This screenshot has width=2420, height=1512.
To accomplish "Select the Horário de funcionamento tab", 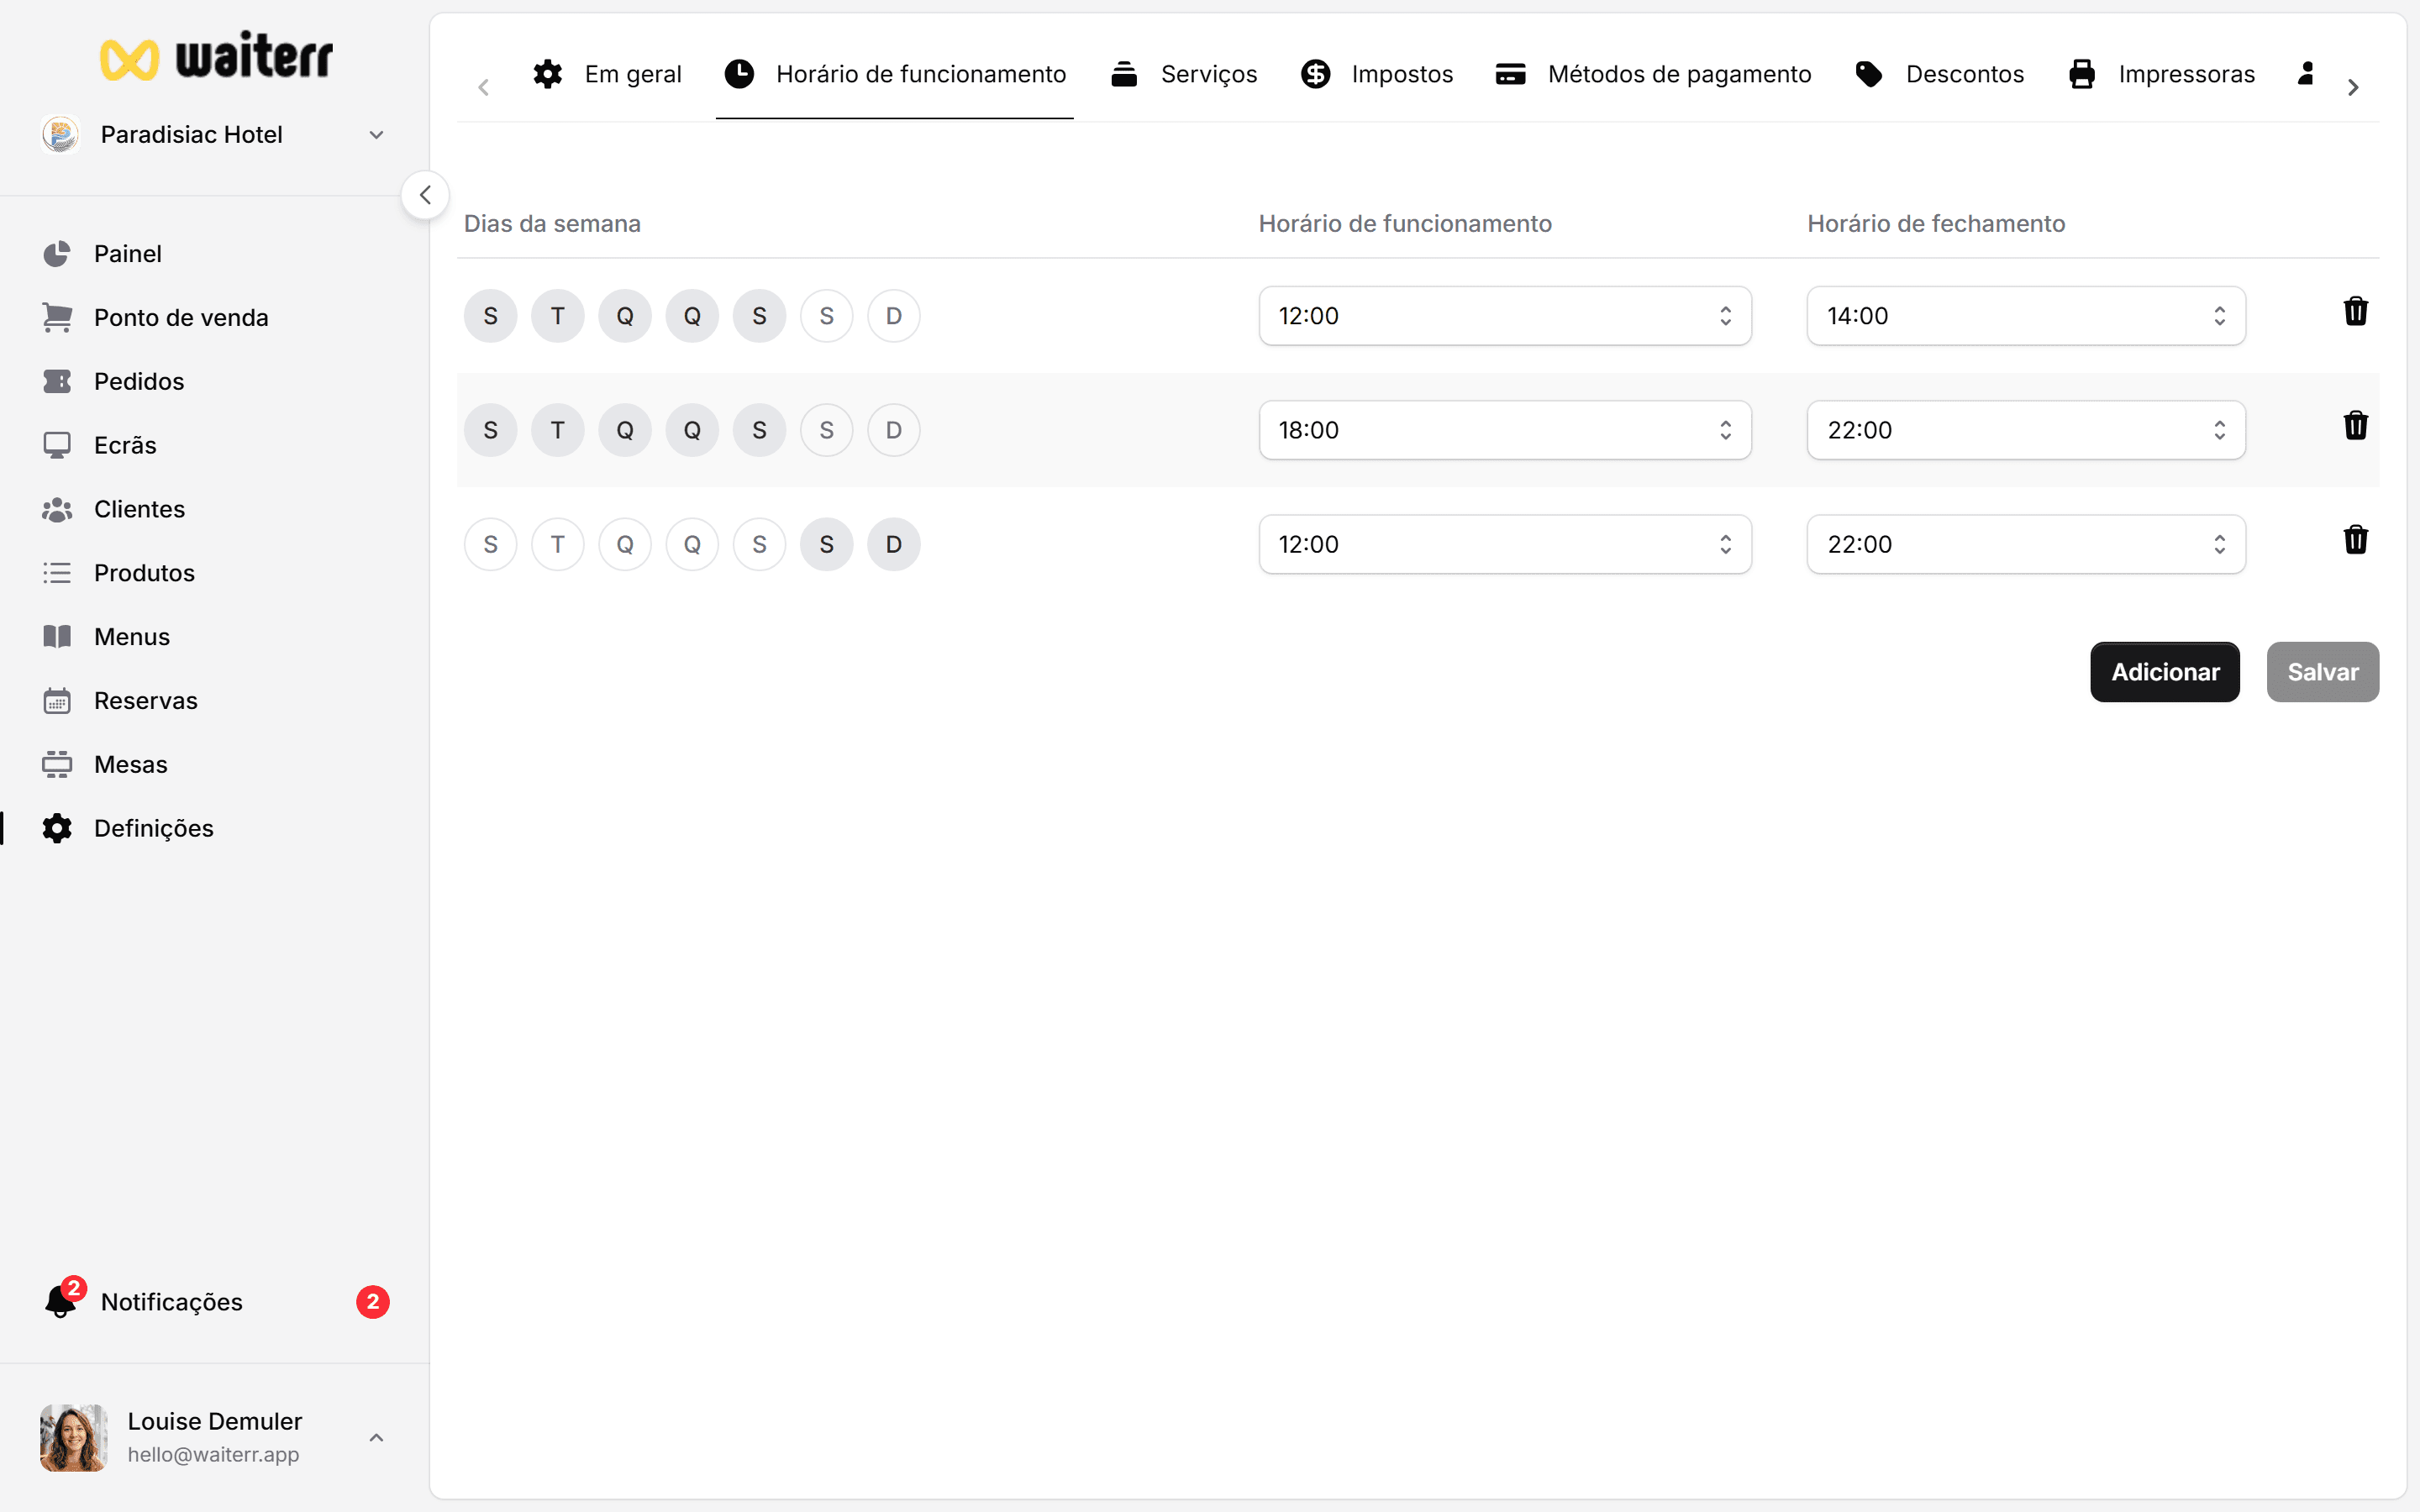I will (895, 74).
